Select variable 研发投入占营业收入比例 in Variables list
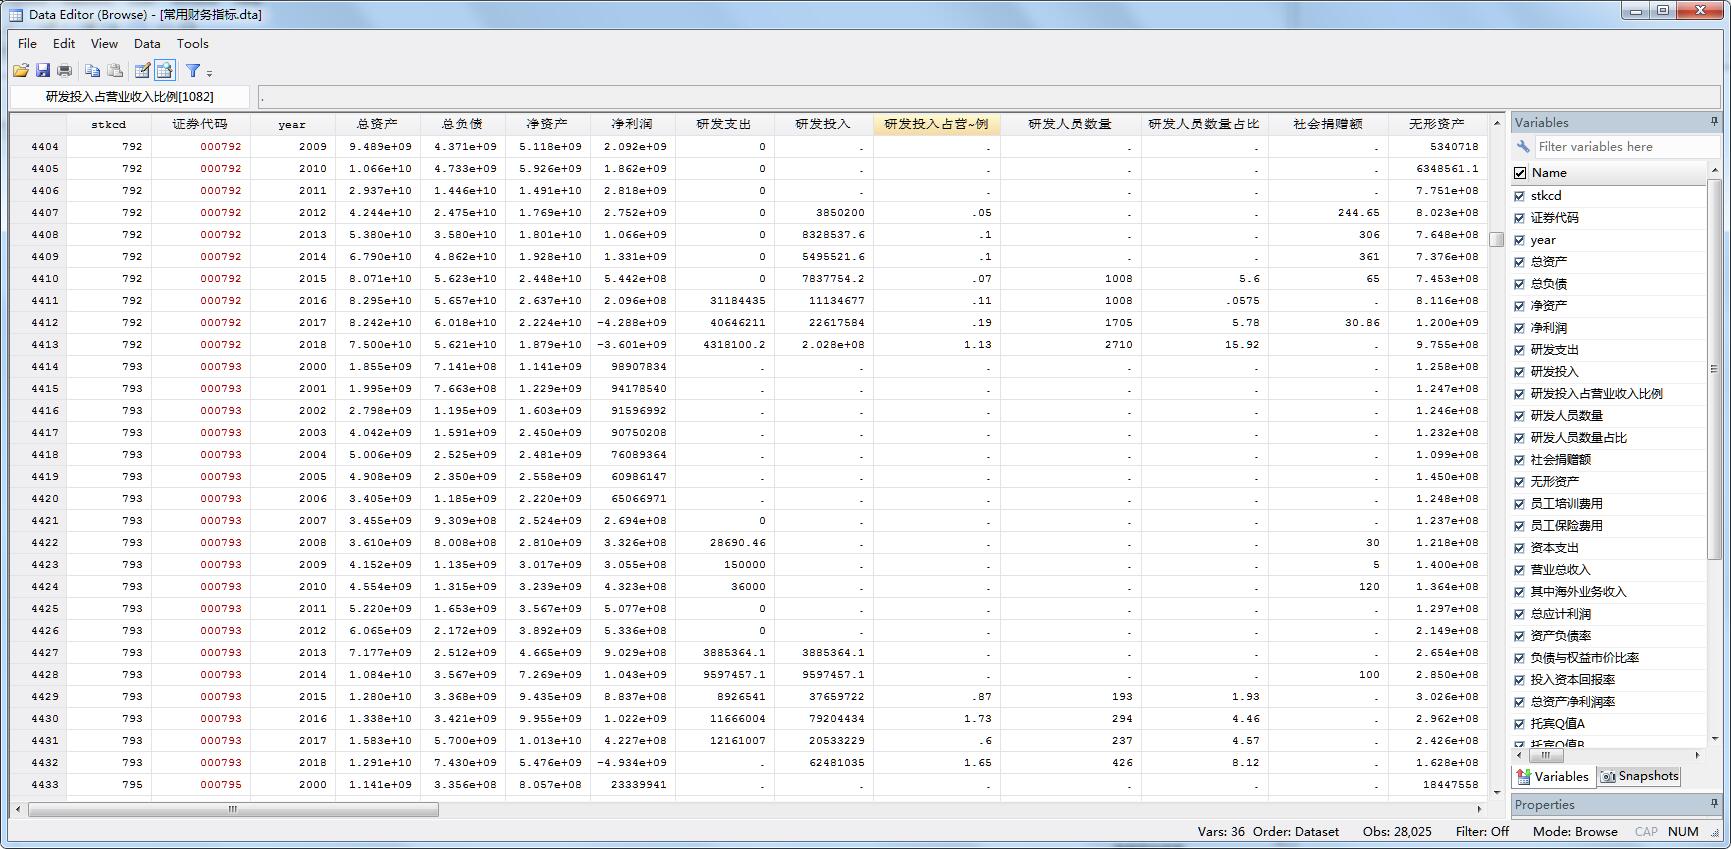 pos(1596,394)
